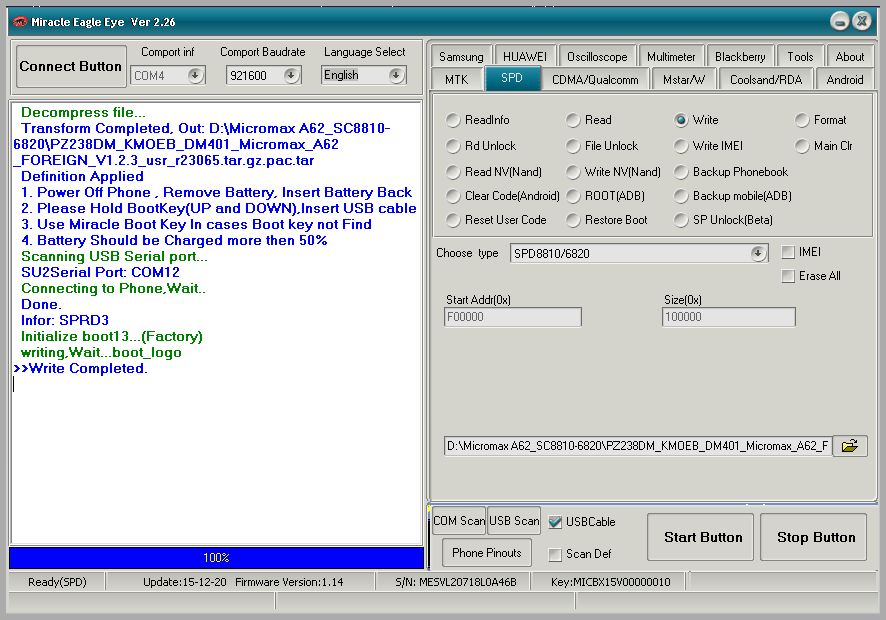Switch to the Samsung tab

tap(461, 57)
